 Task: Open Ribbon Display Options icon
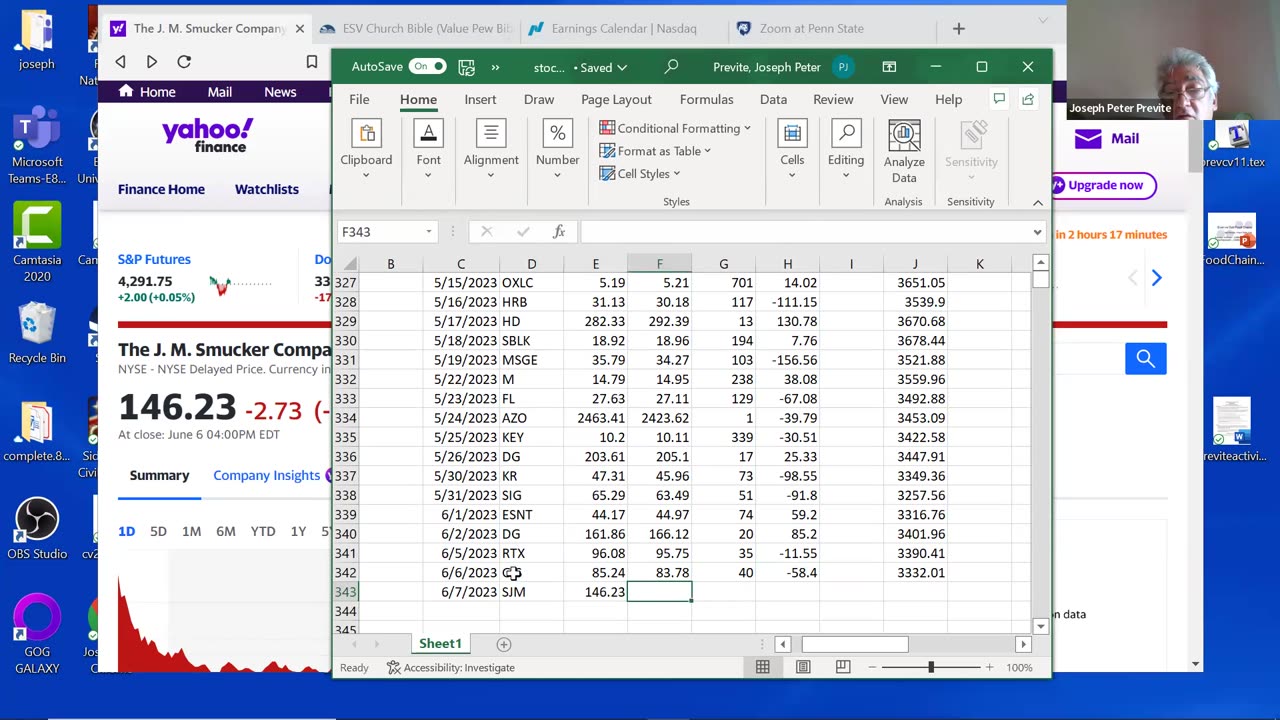(889, 67)
